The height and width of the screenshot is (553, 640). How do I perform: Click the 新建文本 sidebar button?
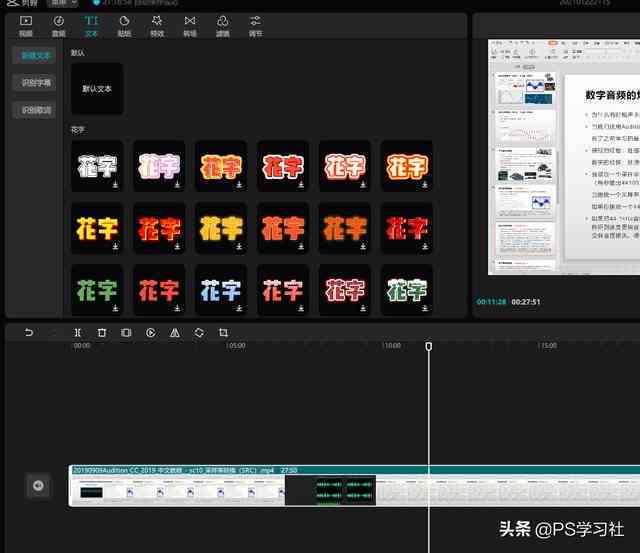[x=35, y=56]
